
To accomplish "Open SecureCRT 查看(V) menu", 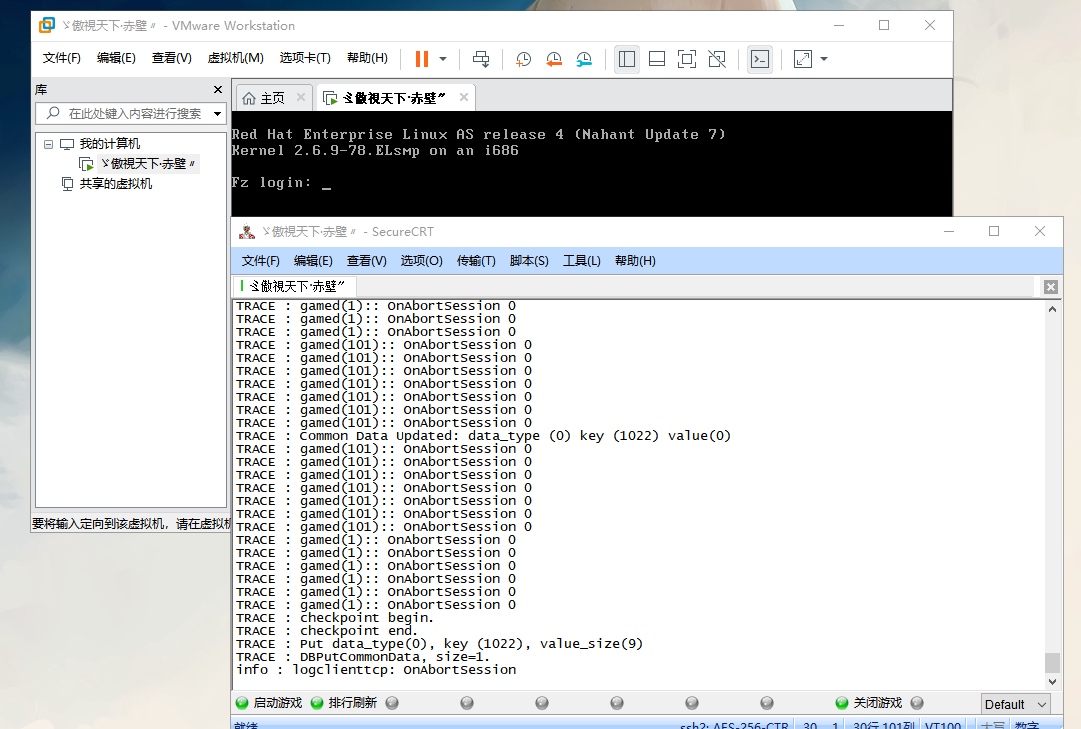I will pyautogui.click(x=367, y=261).
